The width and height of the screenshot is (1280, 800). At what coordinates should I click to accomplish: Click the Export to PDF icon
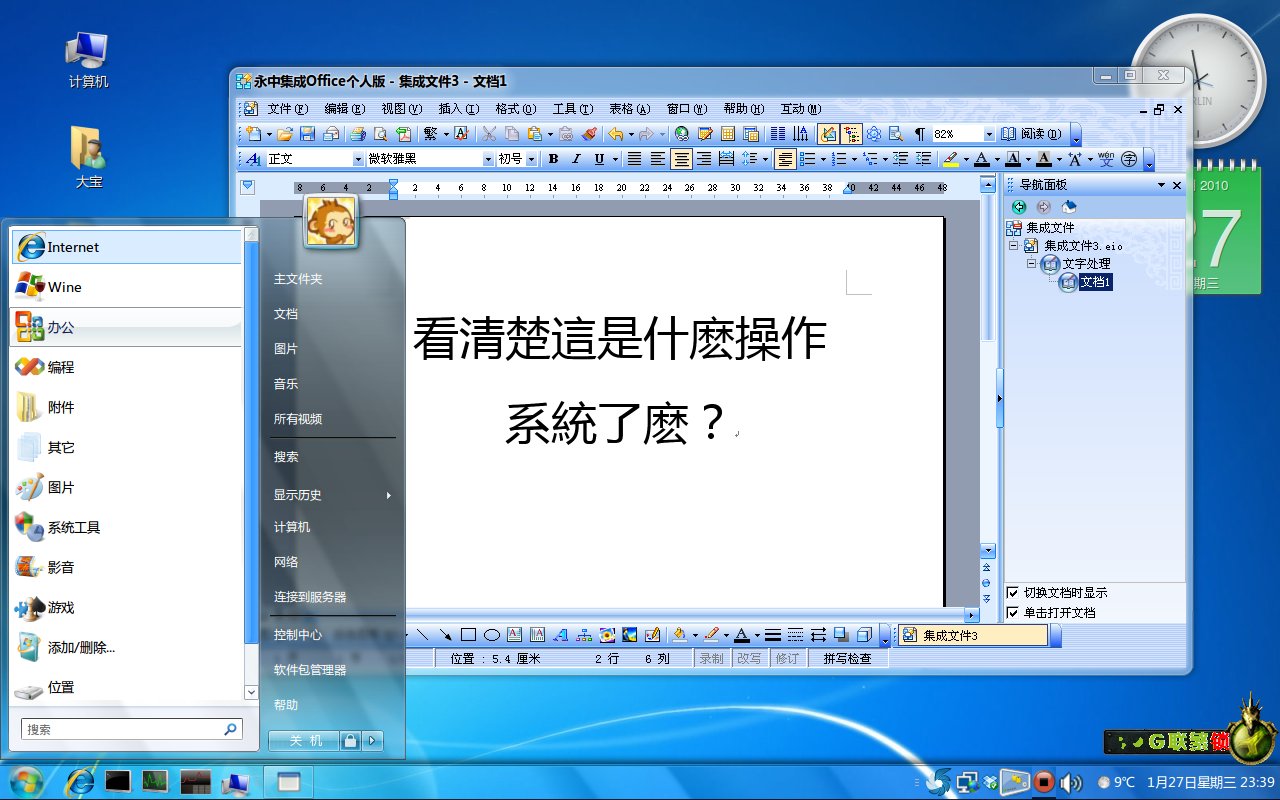tap(403, 133)
